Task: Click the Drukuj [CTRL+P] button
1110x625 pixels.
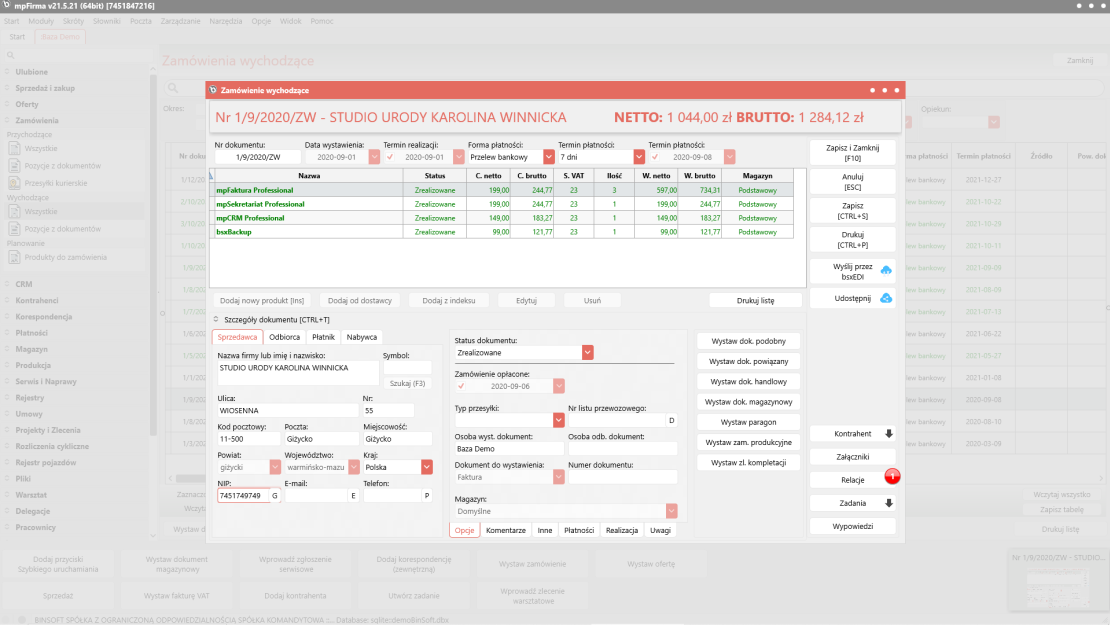Action: (x=852, y=240)
